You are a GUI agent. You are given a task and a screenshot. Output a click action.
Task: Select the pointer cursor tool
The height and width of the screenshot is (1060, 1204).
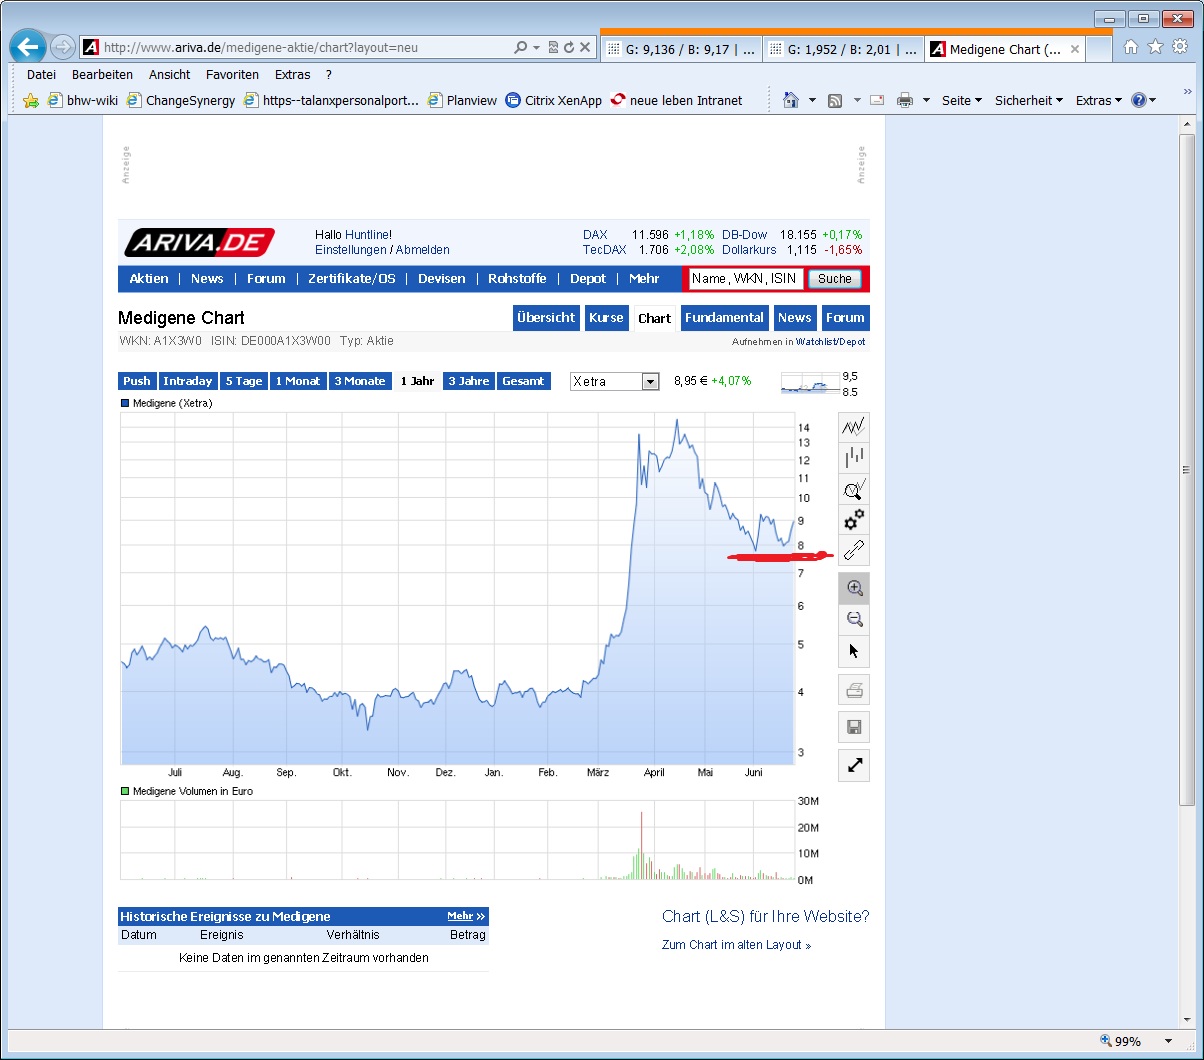(853, 650)
